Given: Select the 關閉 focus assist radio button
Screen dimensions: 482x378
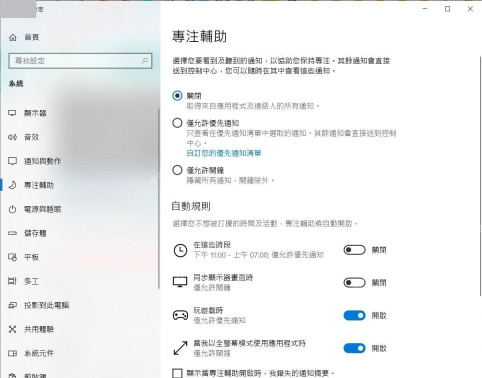Looking at the screenshot, I should (177, 96).
